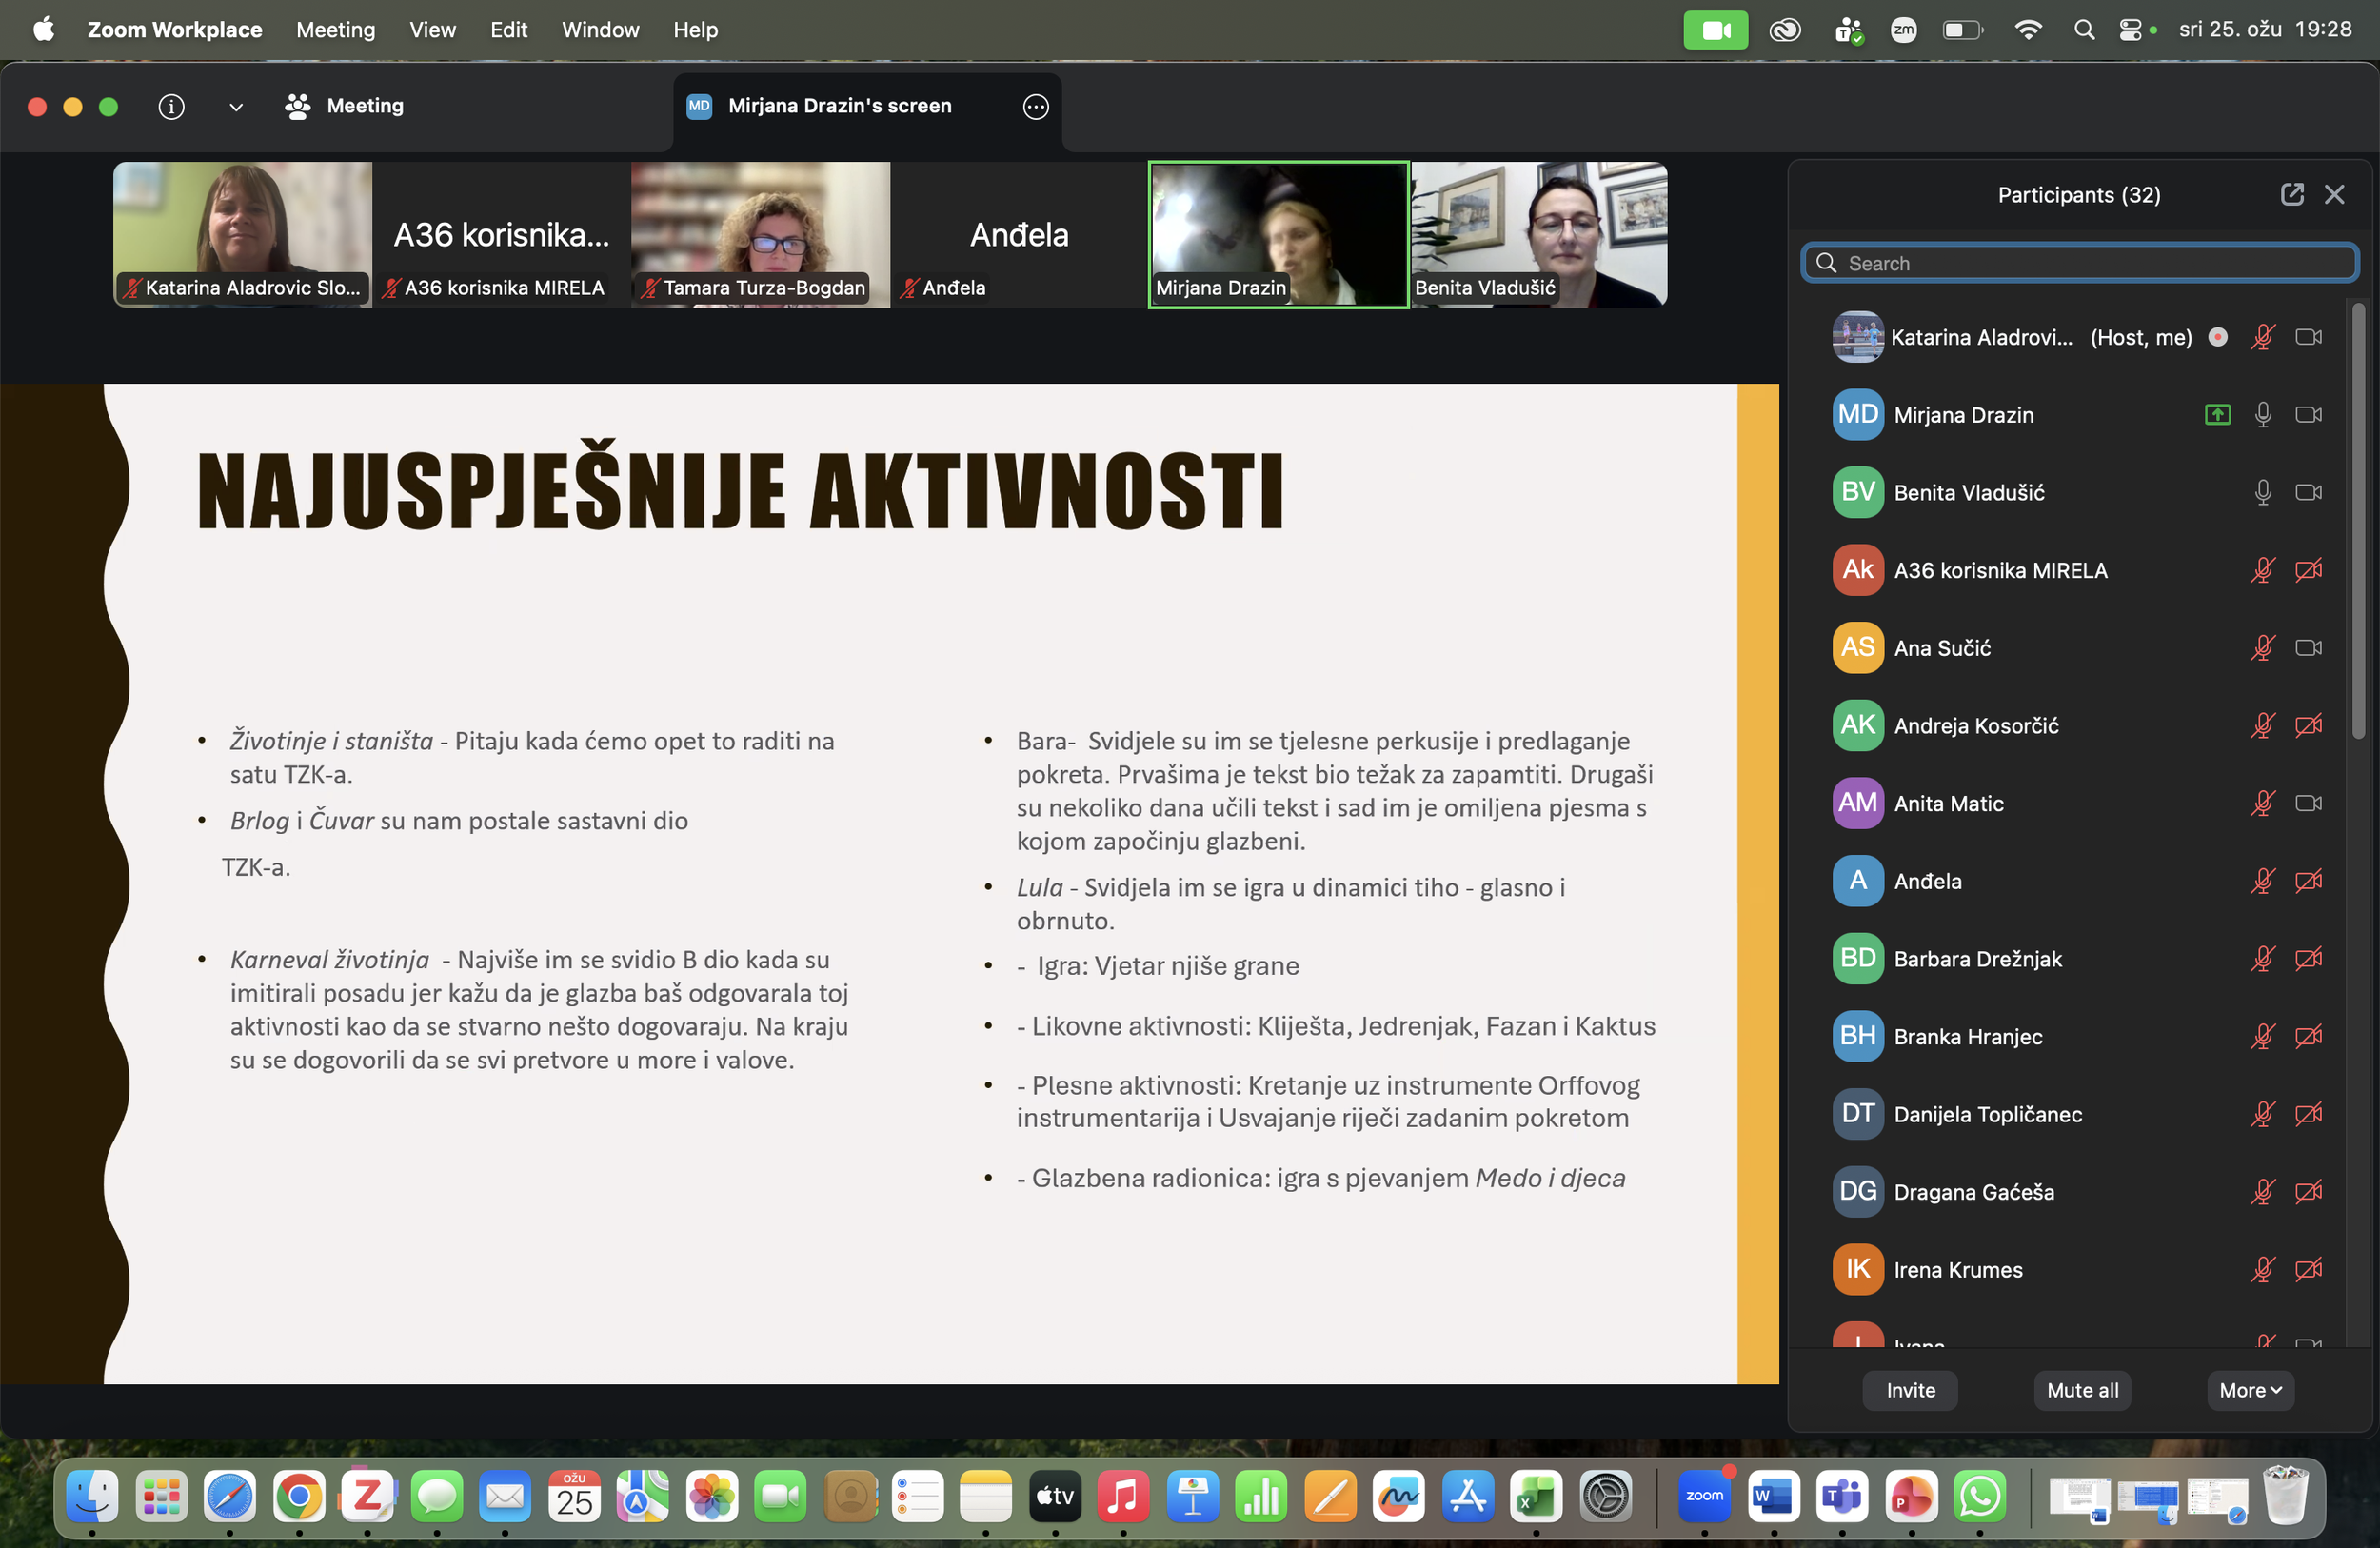Screen dimensions: 2380x1548
Task: Open screen share options ellipsis icon
Action: tap(1036, 106)
